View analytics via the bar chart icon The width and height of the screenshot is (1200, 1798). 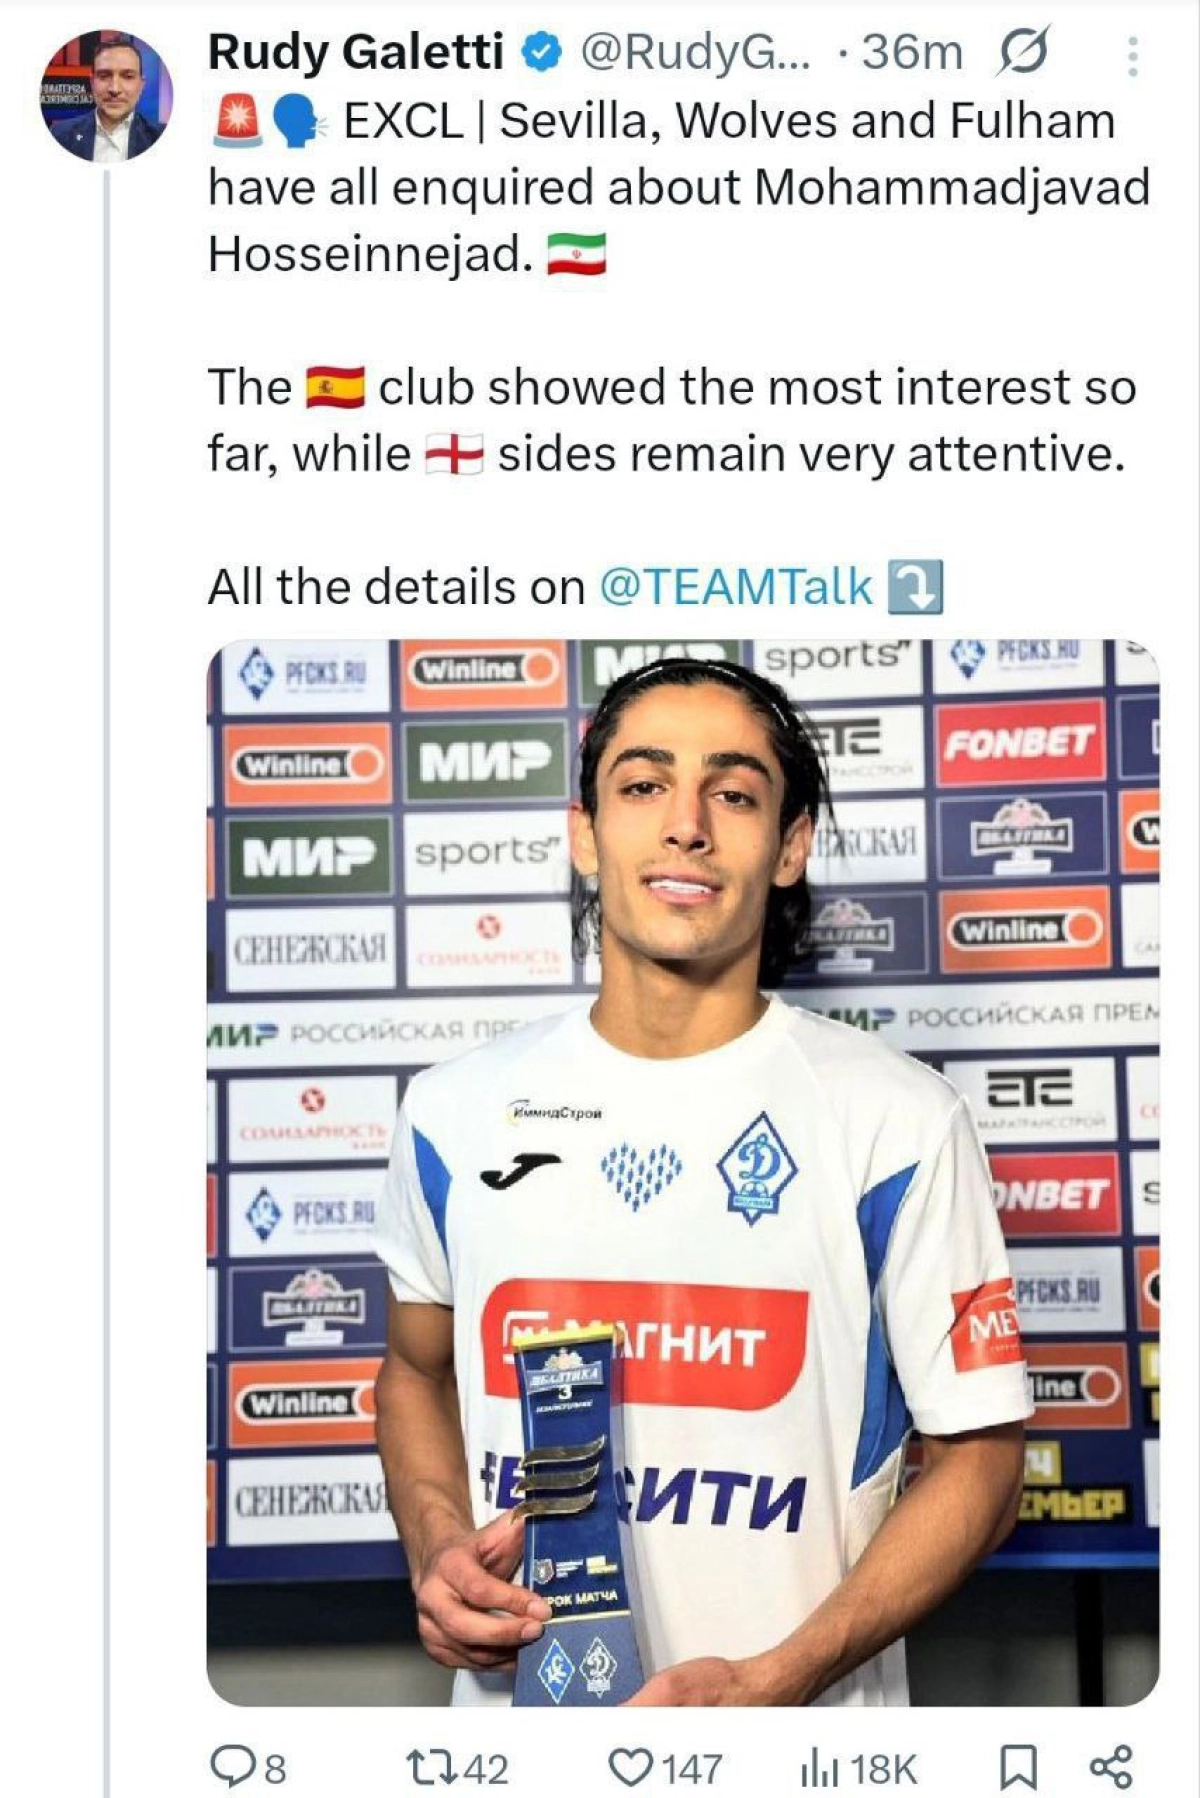pyautogui.click(x=819, y=1768)
